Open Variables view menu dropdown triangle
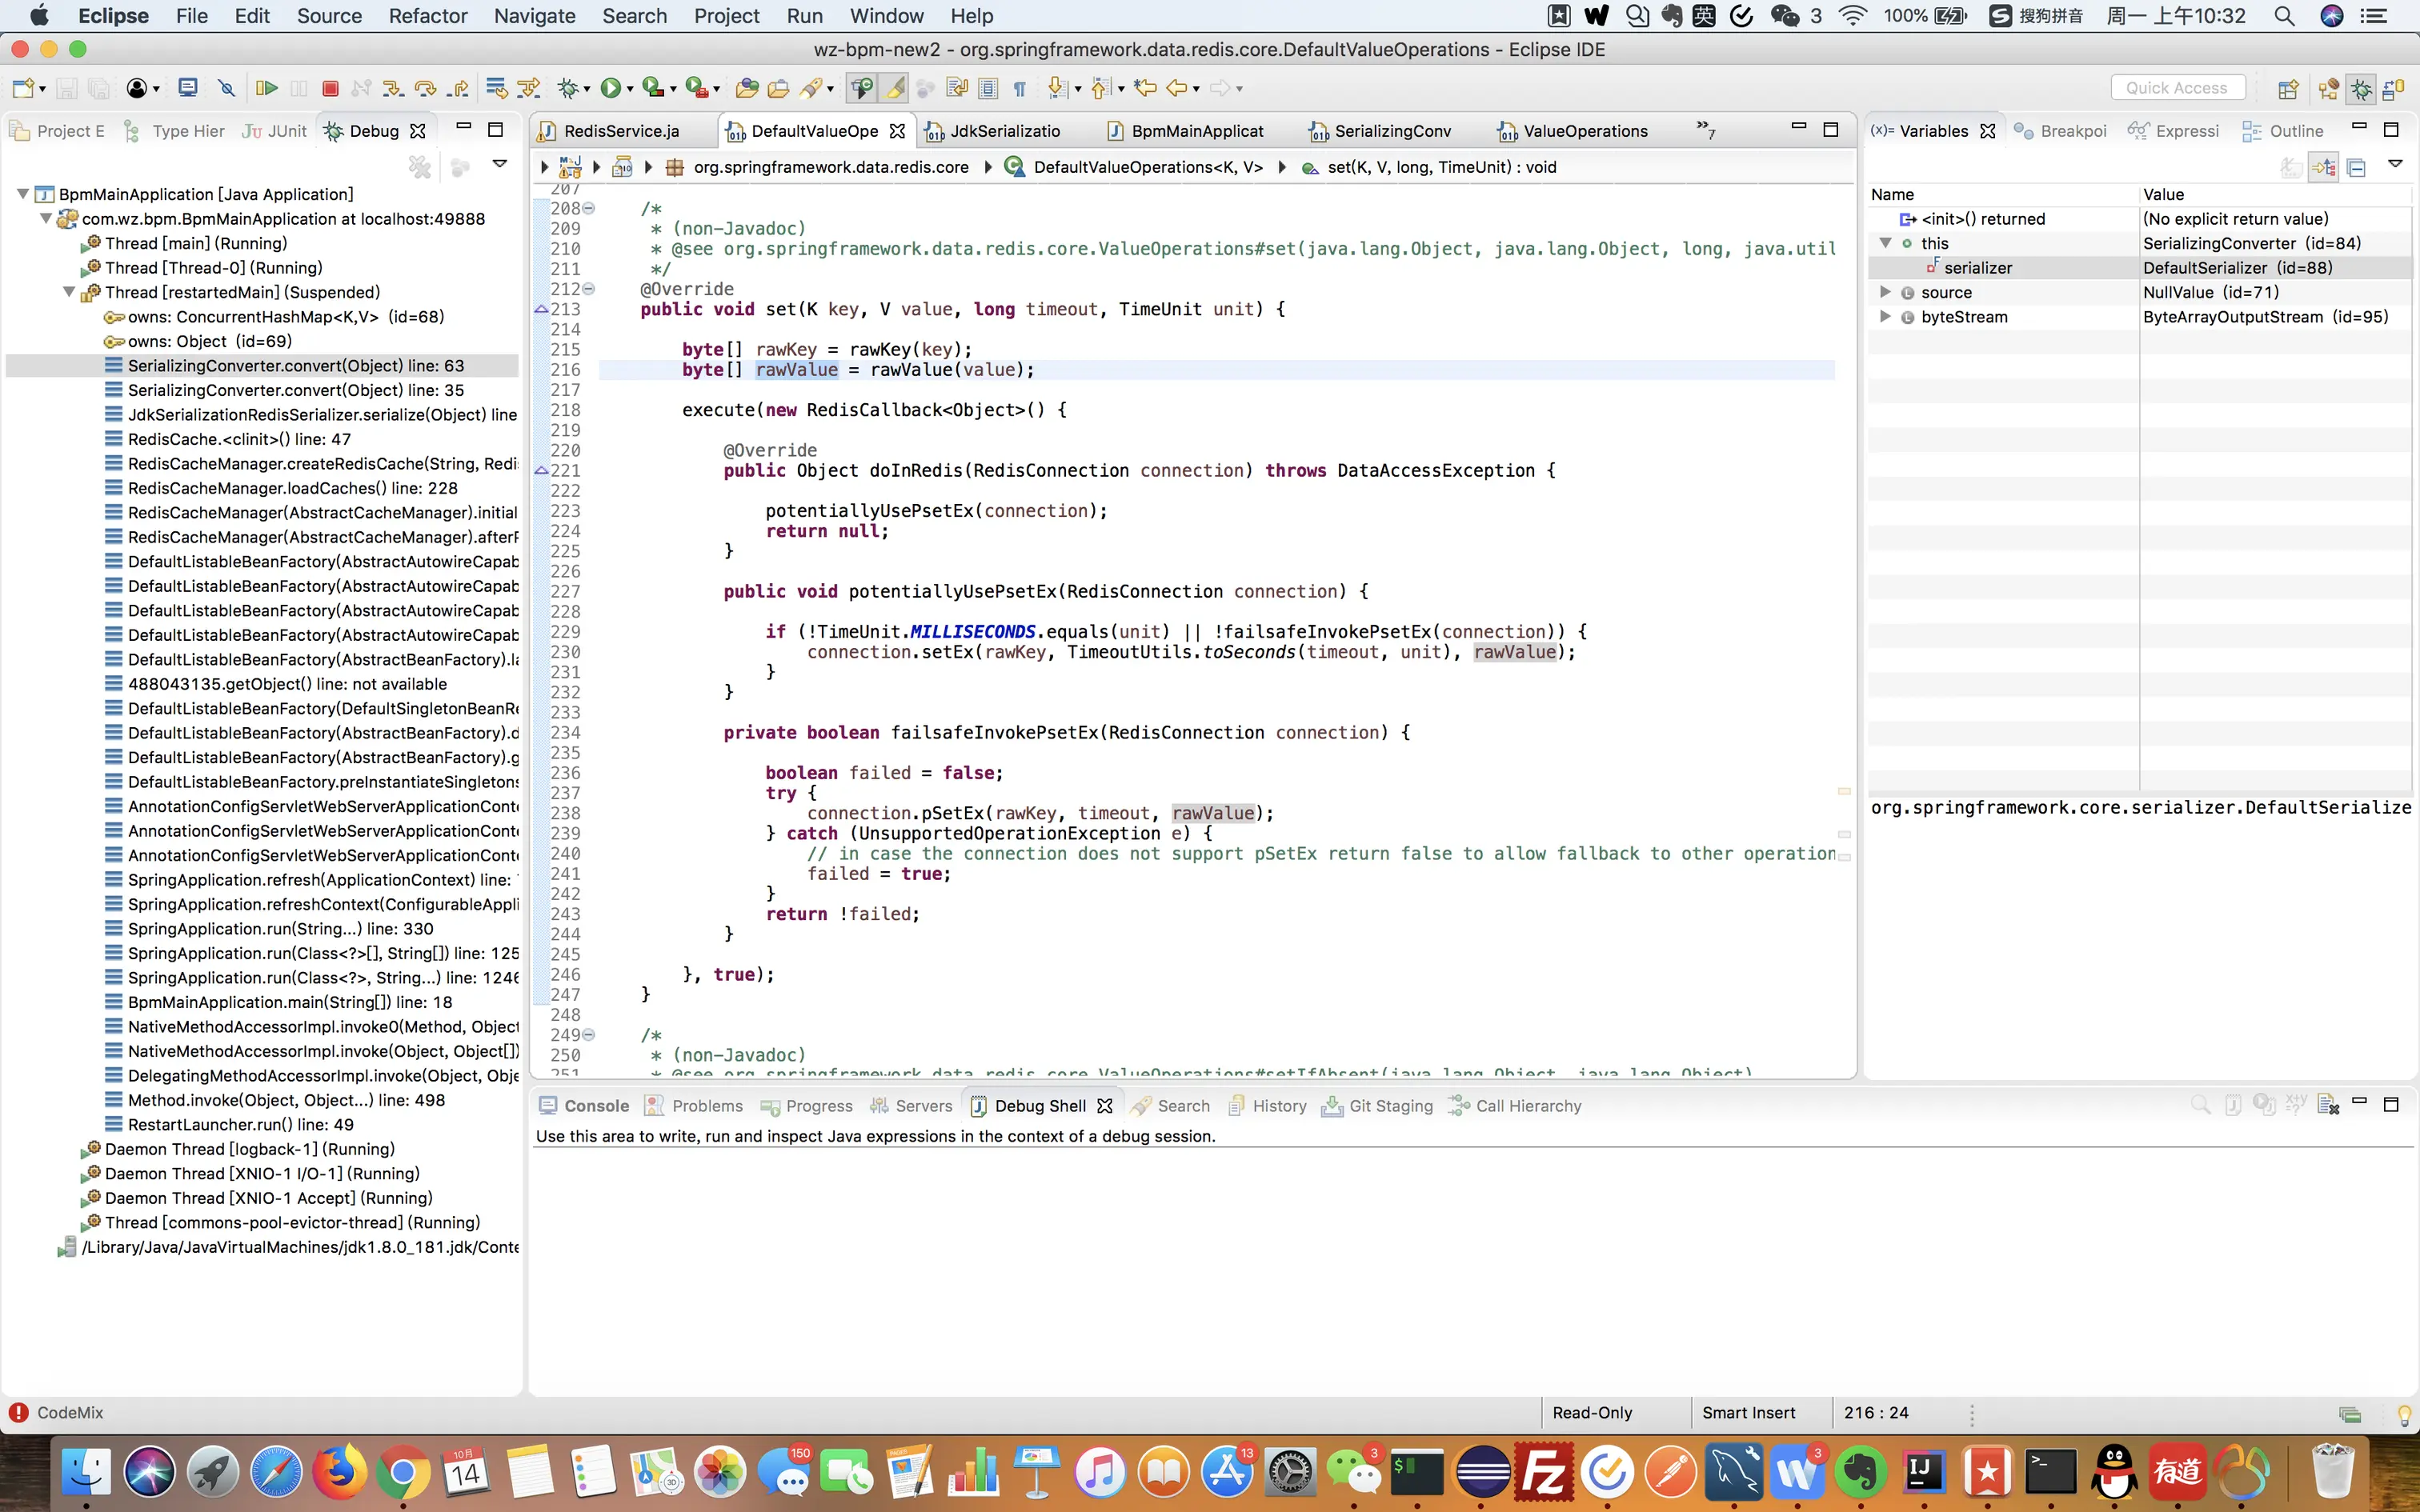Screen dimensions: 2420x1512 click(x=2395, y=163)
